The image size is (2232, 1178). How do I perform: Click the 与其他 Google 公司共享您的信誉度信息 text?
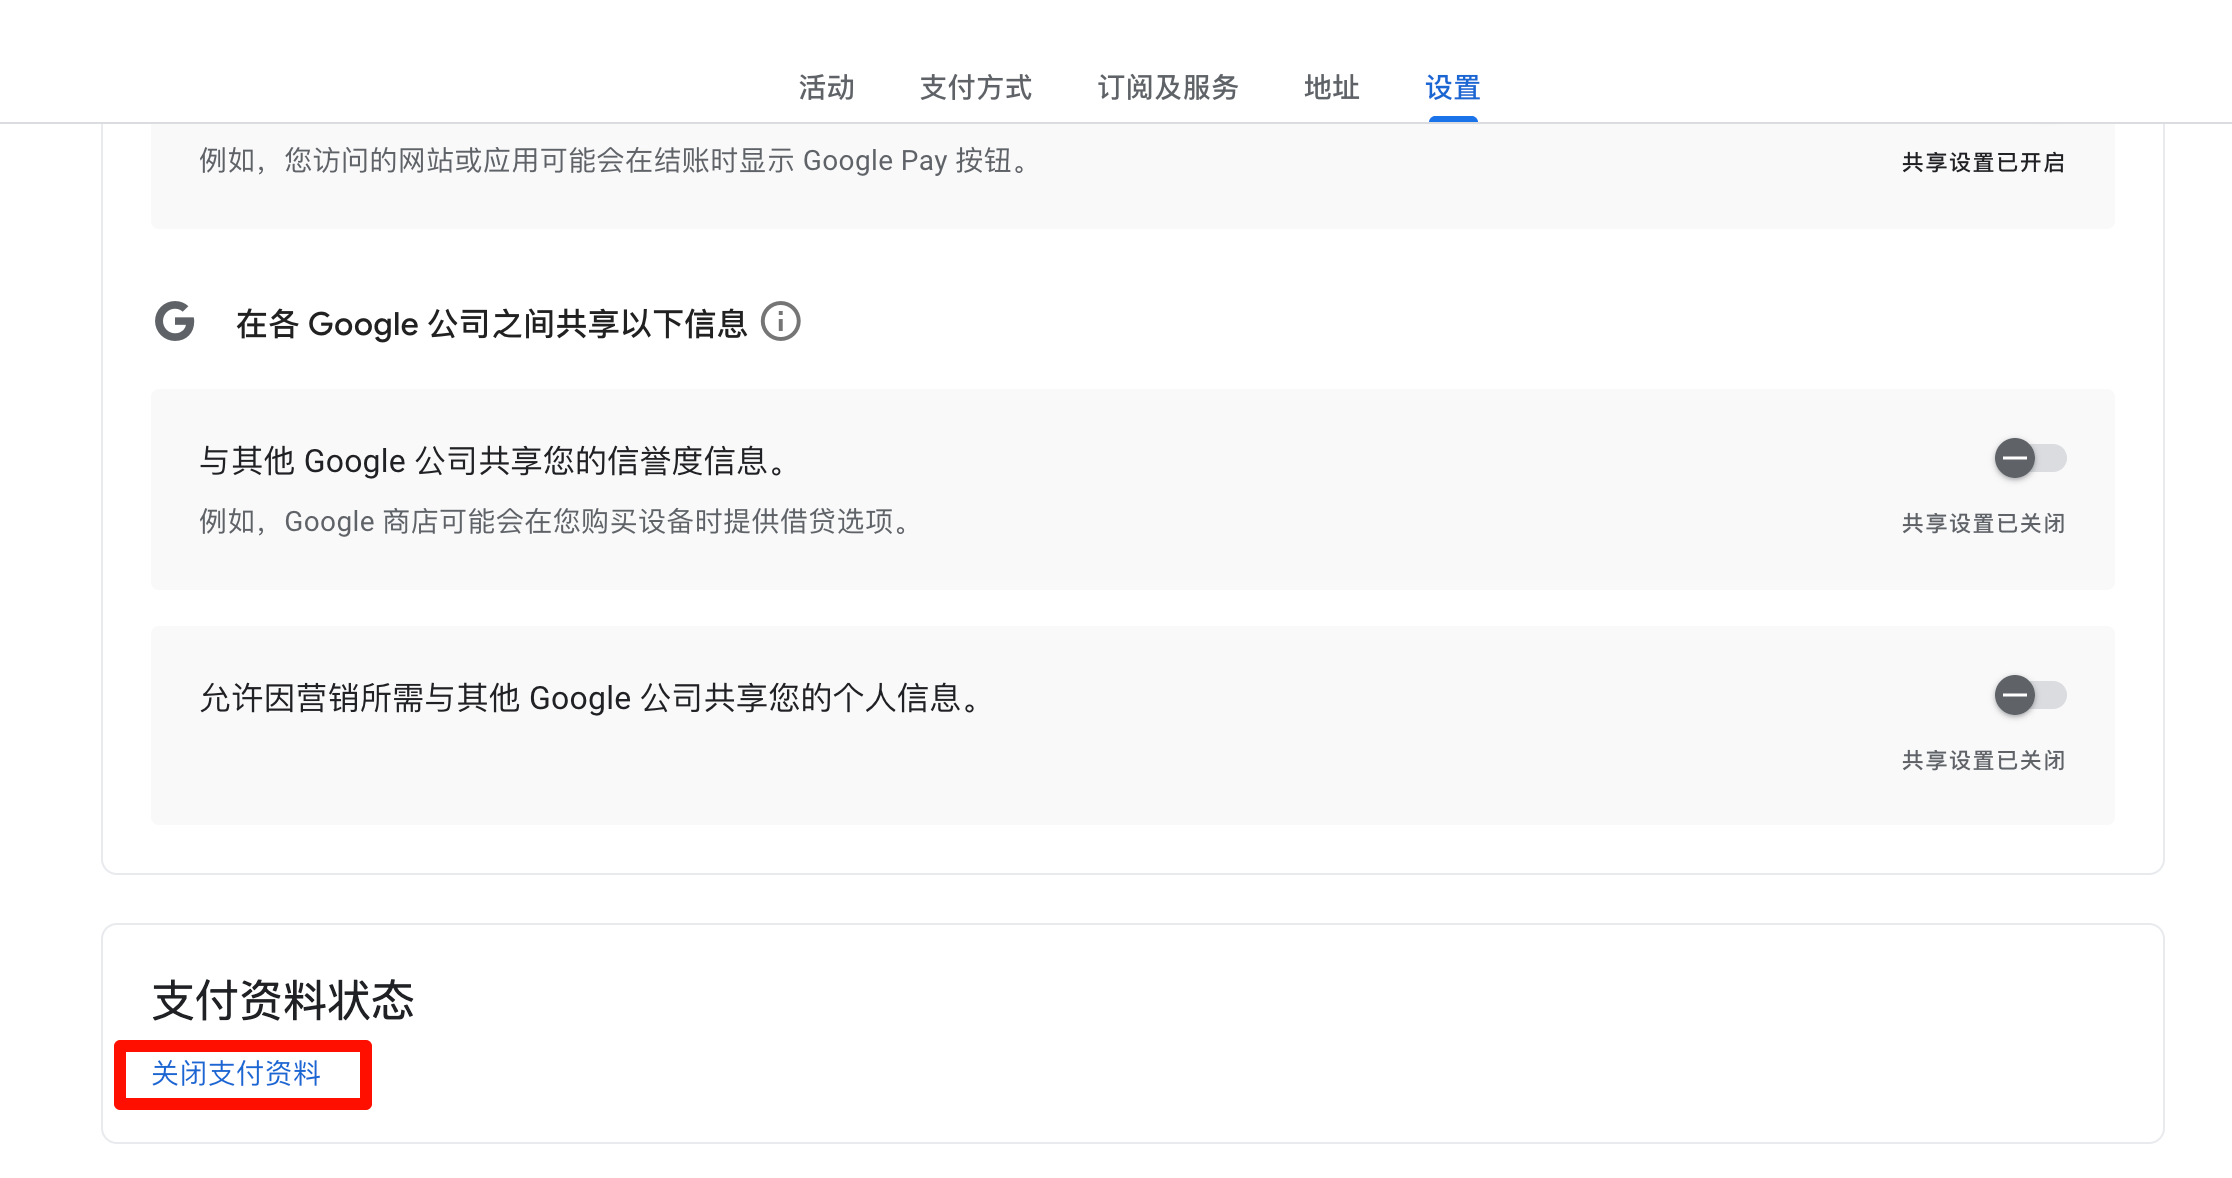[494, 461]
